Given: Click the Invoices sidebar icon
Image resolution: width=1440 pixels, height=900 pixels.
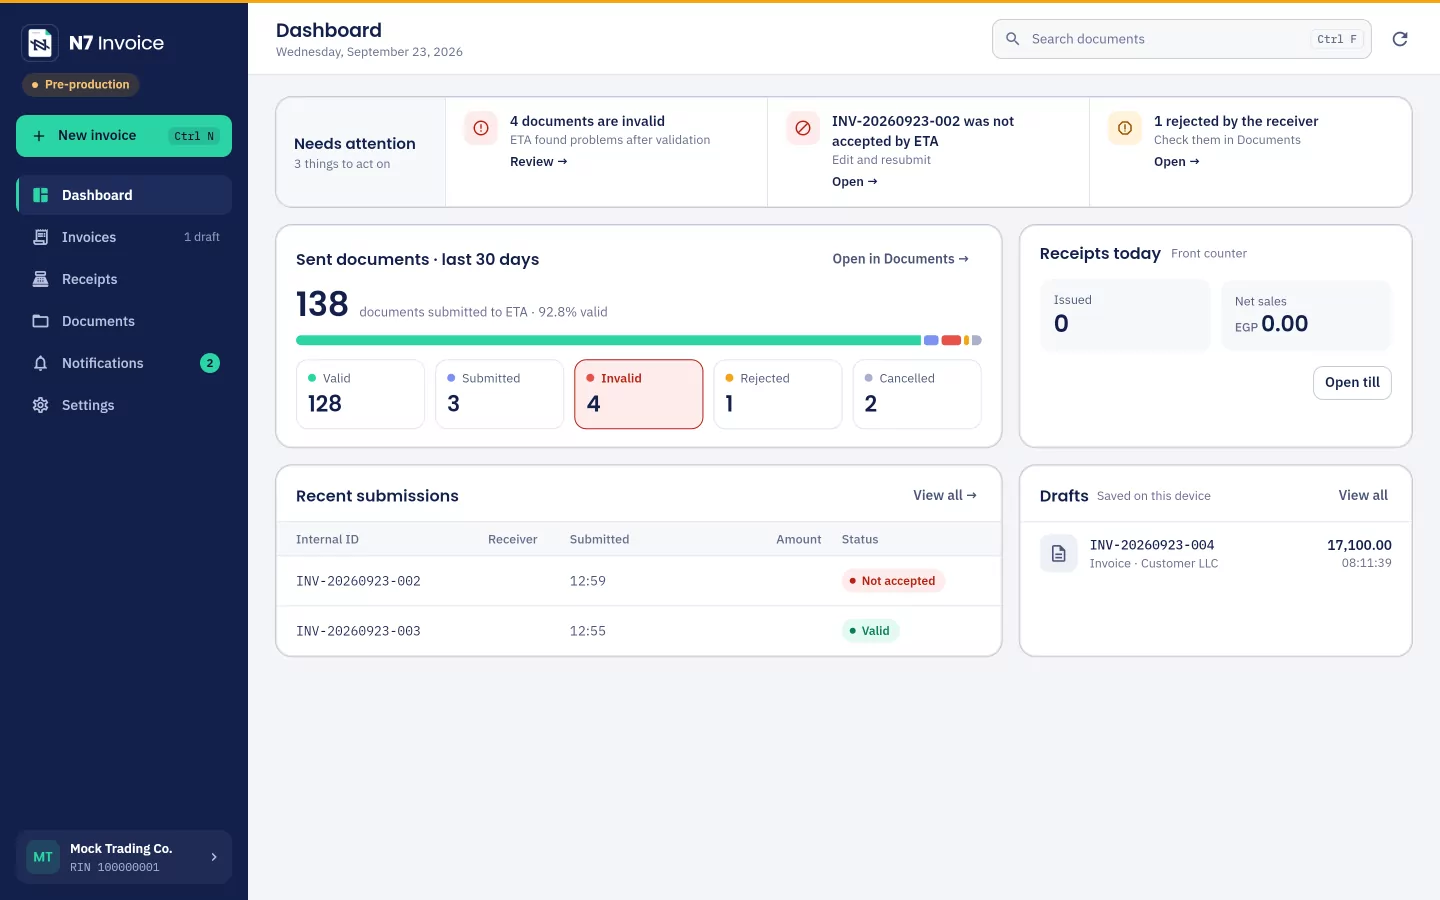Looking at the screenshot, I should pos(41,237).
